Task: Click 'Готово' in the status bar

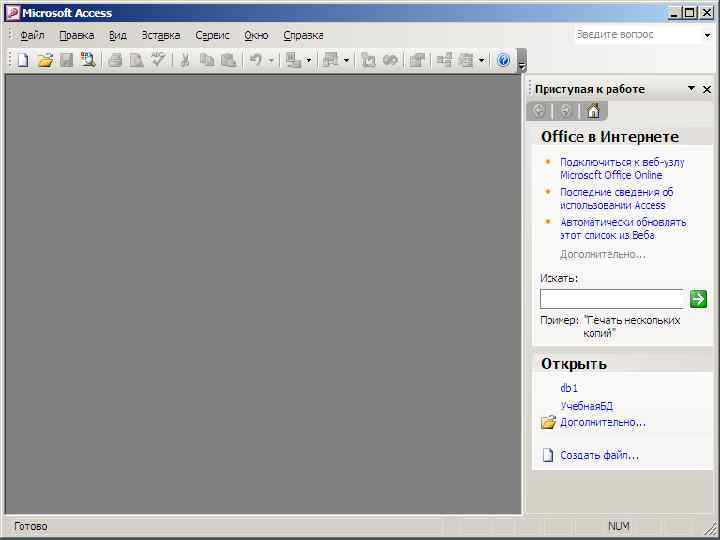Action: [31, 526]
